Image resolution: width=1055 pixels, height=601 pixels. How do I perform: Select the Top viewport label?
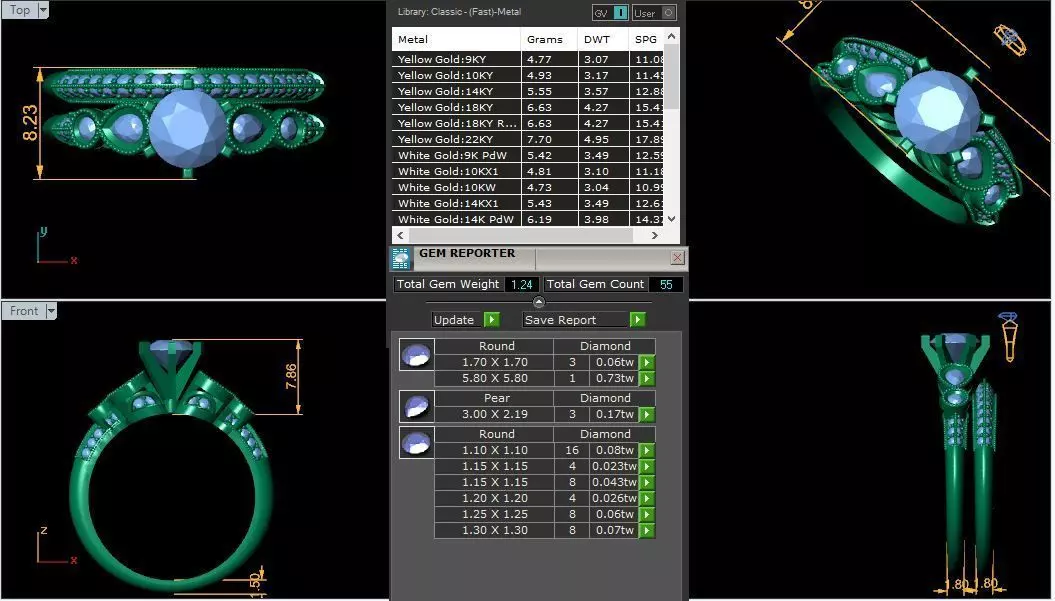coord(20,10)
